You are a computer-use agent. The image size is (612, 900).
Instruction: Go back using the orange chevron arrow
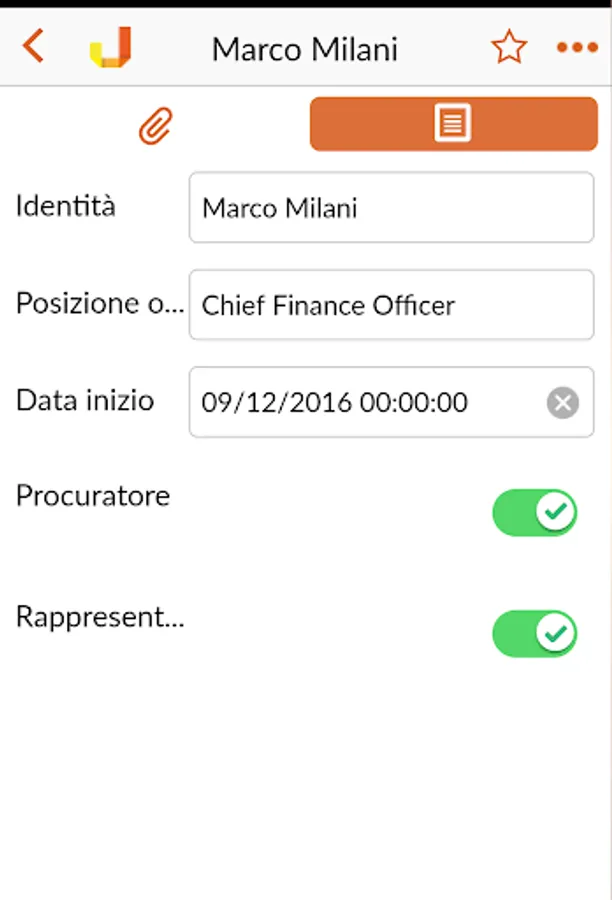[33, 46]
